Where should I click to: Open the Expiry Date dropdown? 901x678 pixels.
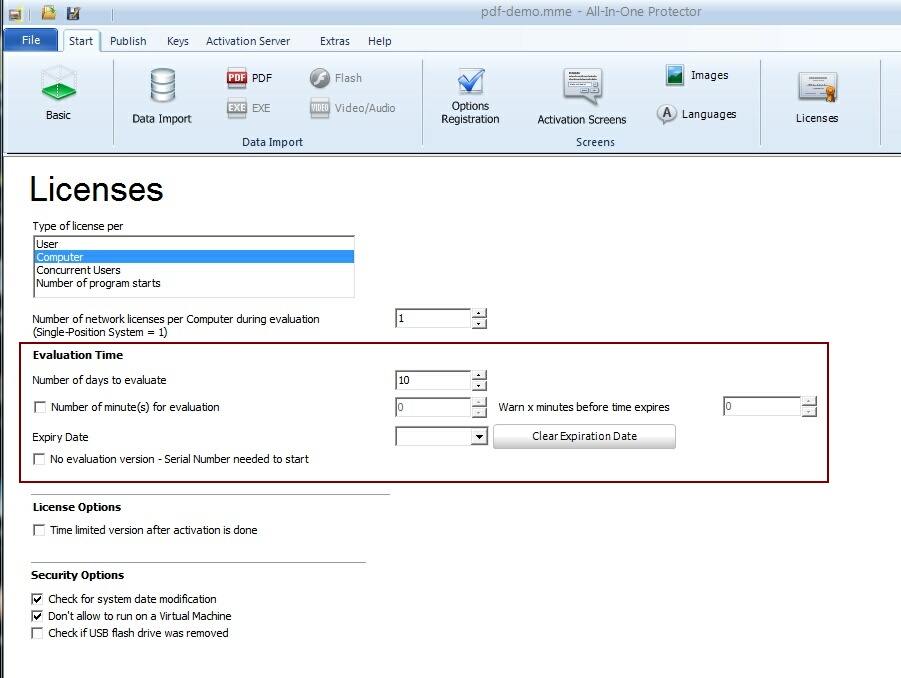(x=479, y=437)
